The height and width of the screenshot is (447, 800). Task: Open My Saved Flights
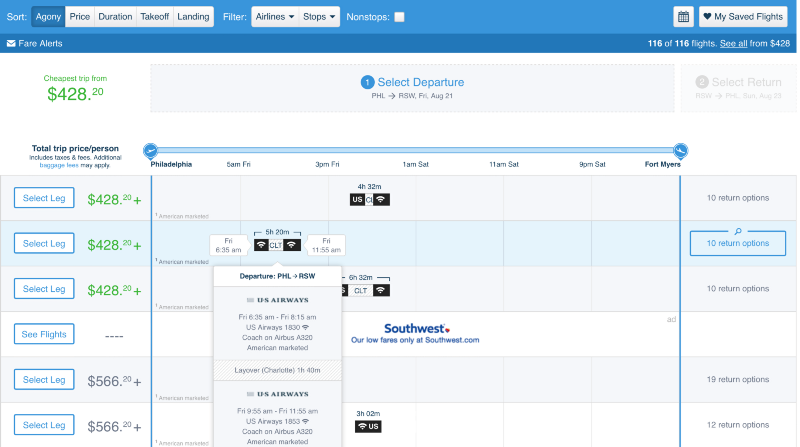[743, 17]
